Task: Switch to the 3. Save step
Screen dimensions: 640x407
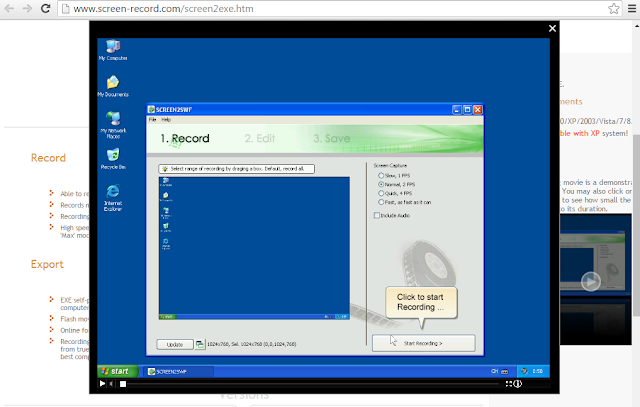Action: pyautogui.click(x=331, y=138)
